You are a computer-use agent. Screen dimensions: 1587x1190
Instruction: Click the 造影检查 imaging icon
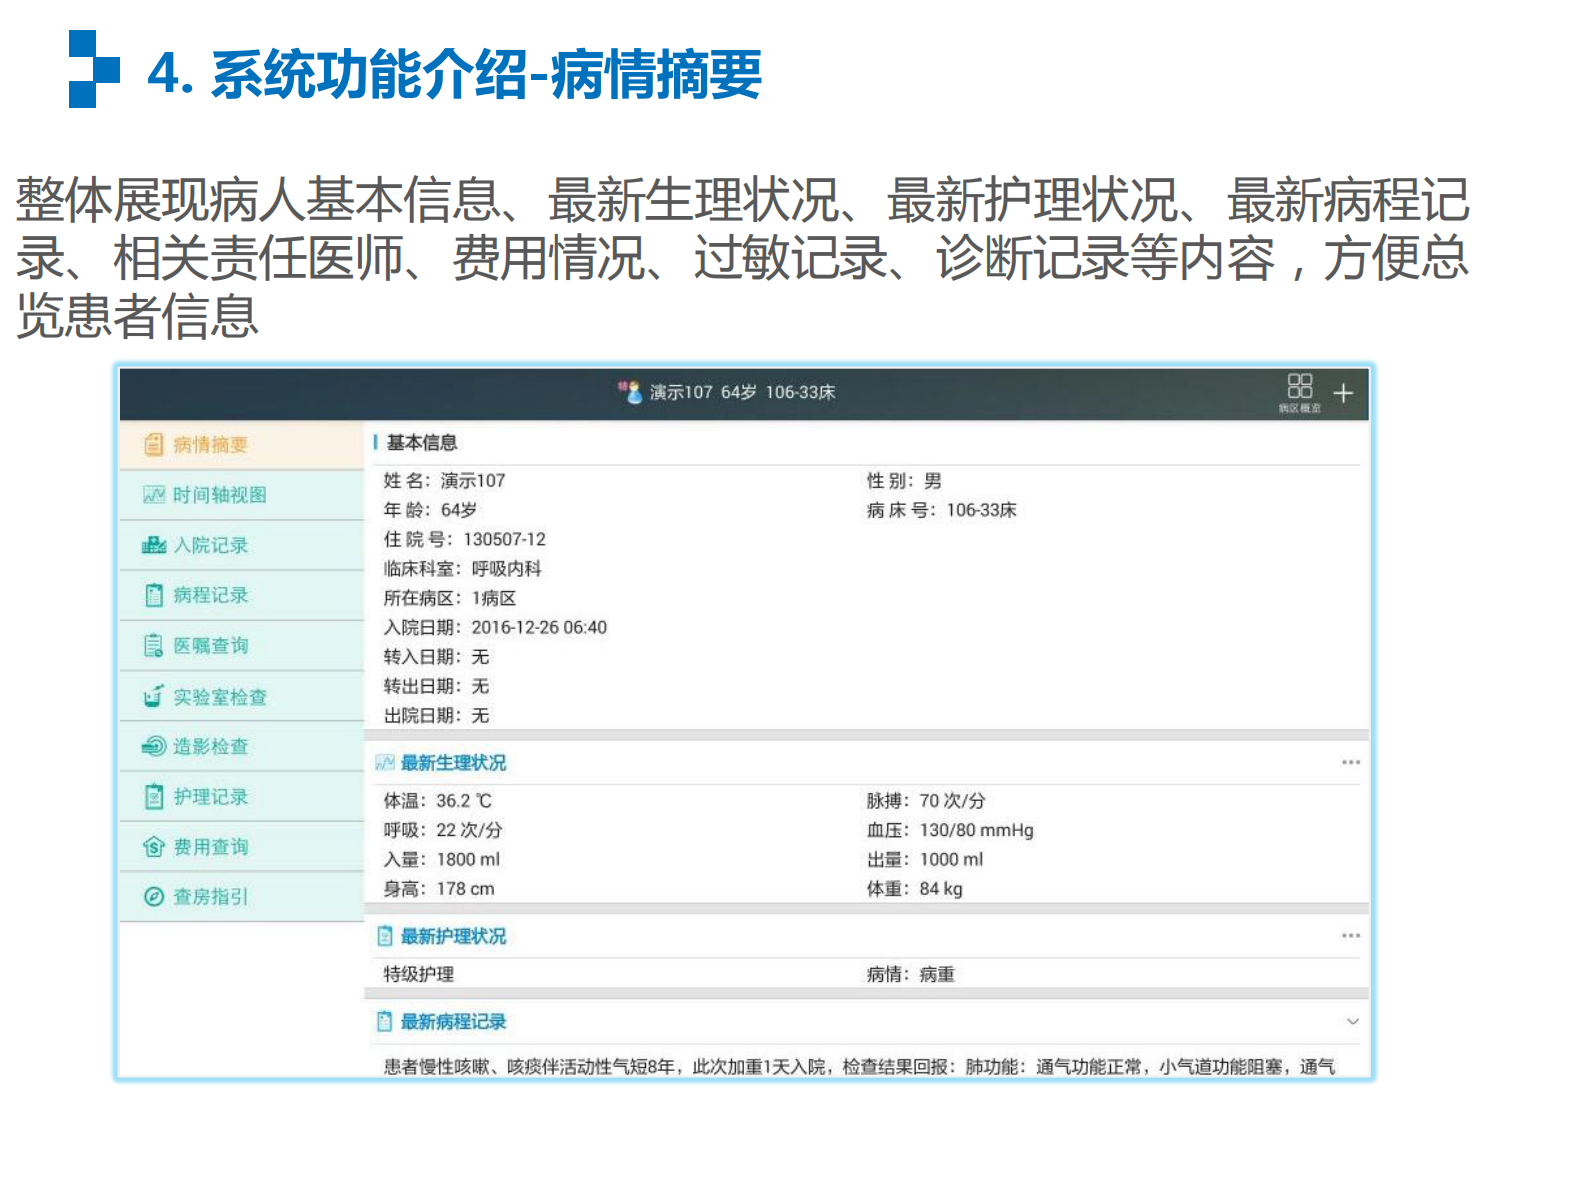coord(153,746)
